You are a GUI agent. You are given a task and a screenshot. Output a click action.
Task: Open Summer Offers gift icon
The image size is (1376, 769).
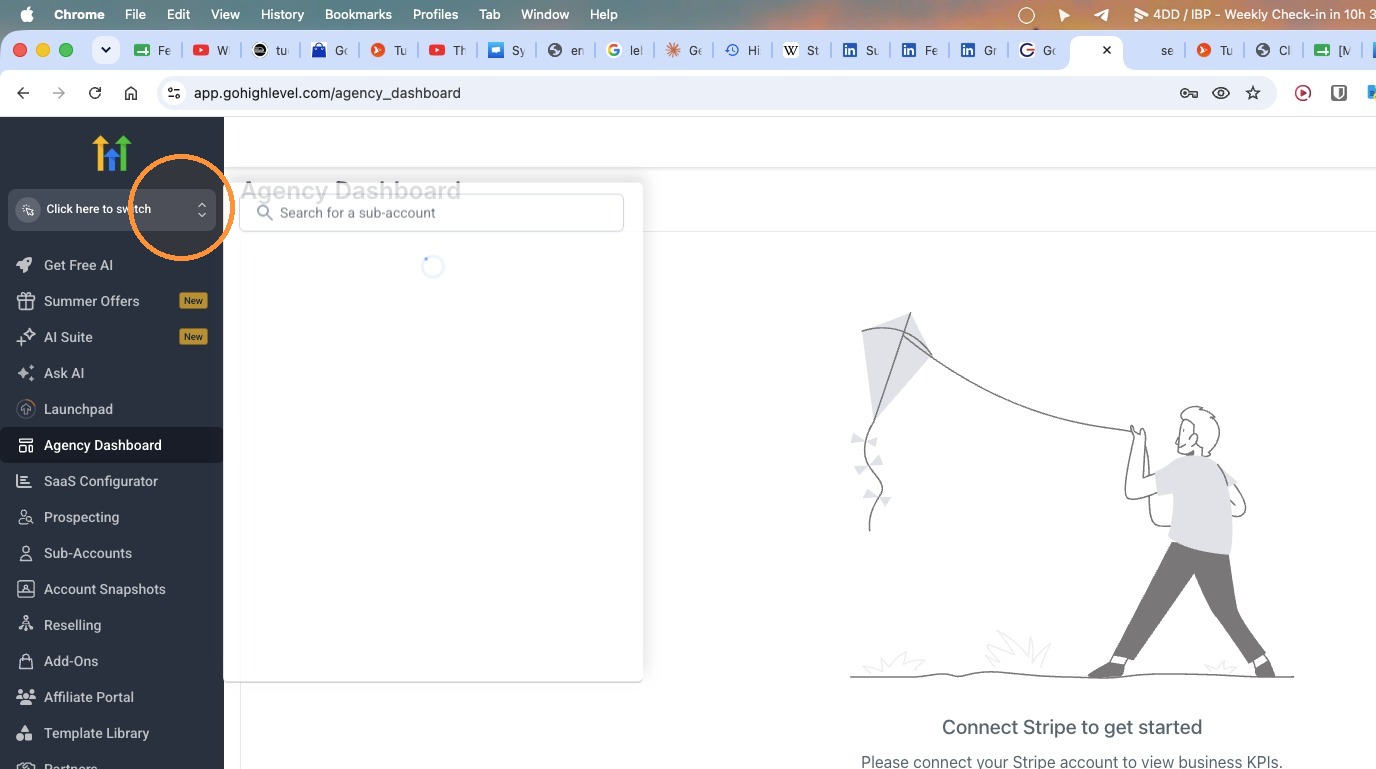point(25,301)
